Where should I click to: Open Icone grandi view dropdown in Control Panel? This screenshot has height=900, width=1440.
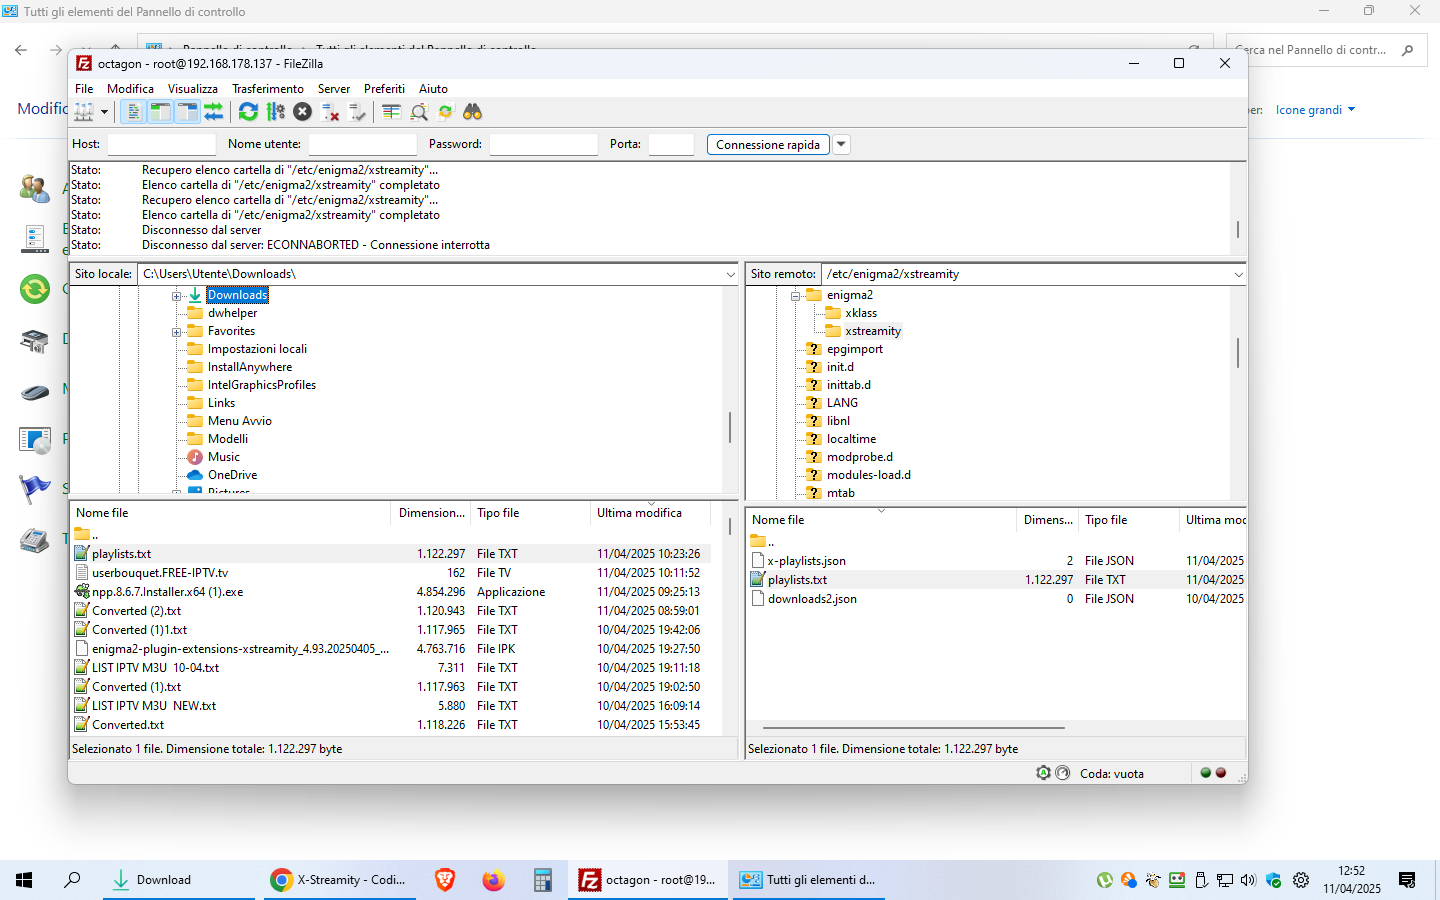[1315, 110]
